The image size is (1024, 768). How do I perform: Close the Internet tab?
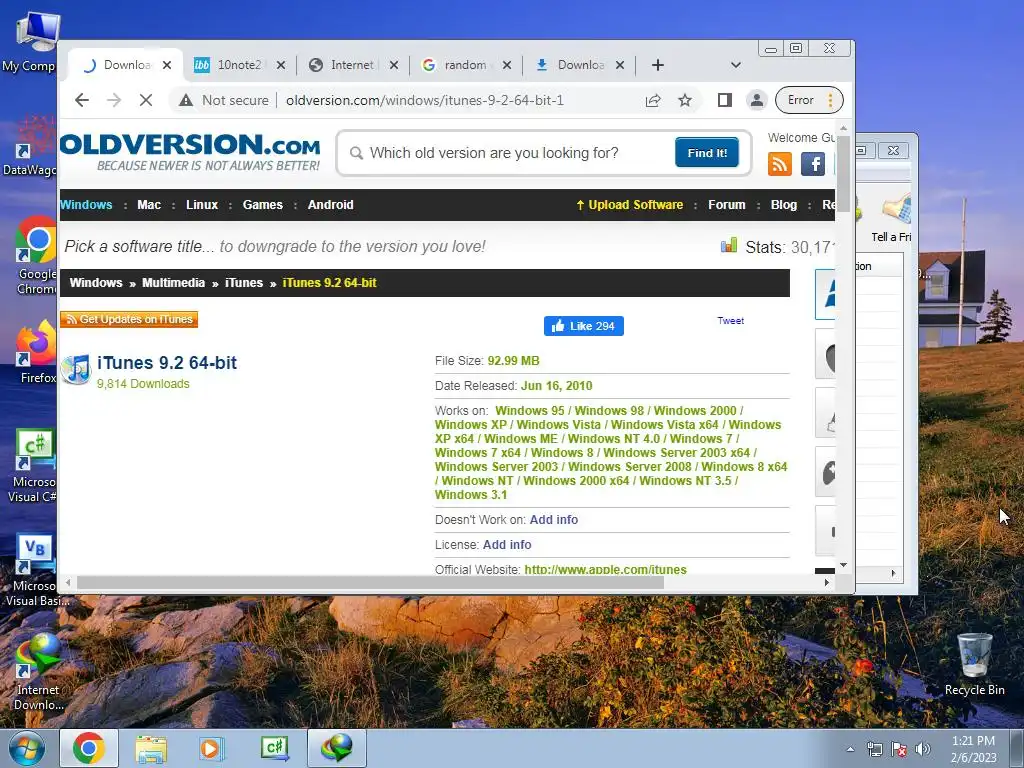point(394,65)
